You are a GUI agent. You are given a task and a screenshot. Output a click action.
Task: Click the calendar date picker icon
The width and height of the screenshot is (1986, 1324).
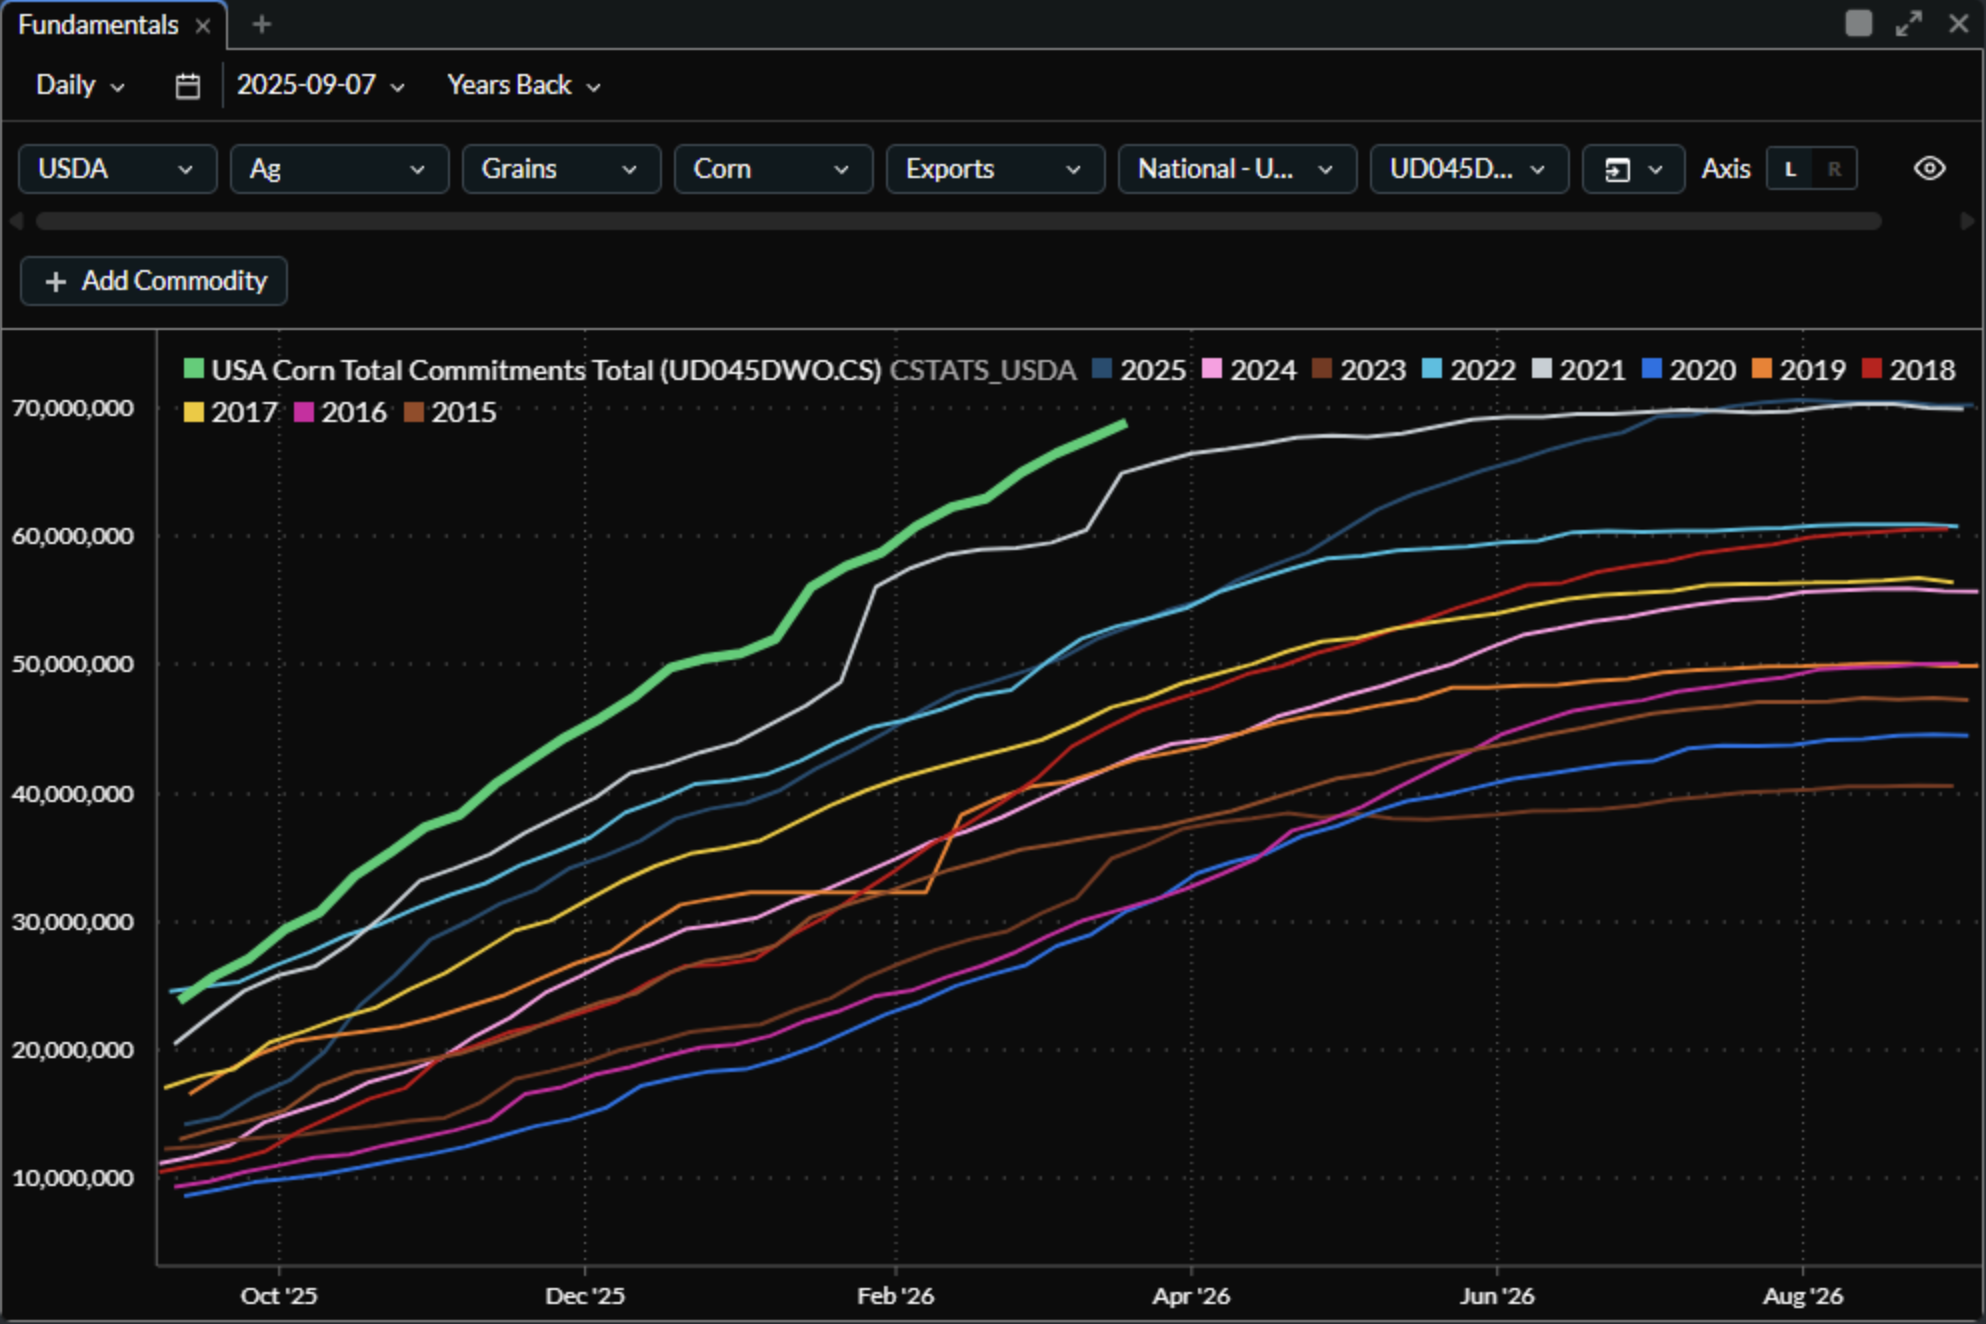[187, 86]
